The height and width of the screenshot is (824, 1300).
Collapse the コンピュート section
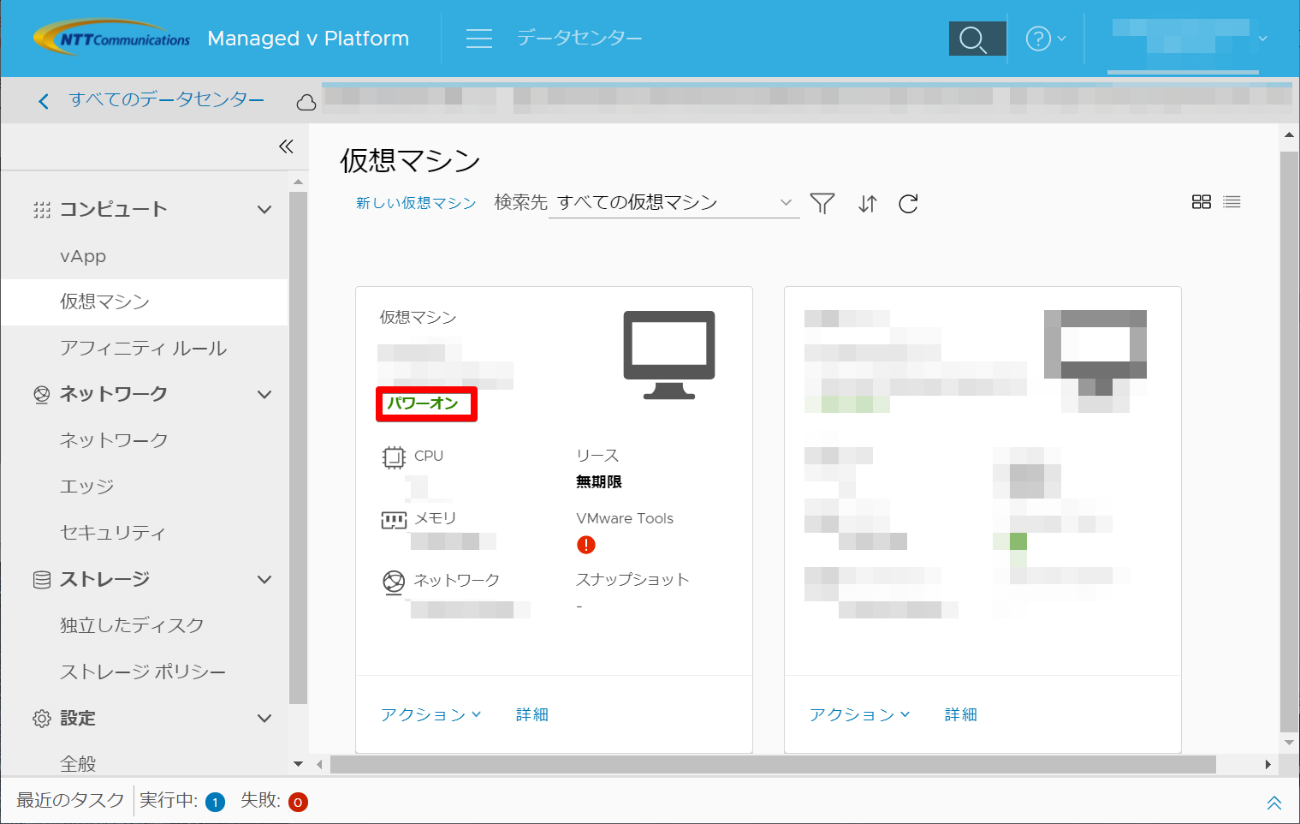[x=264, y=209]
